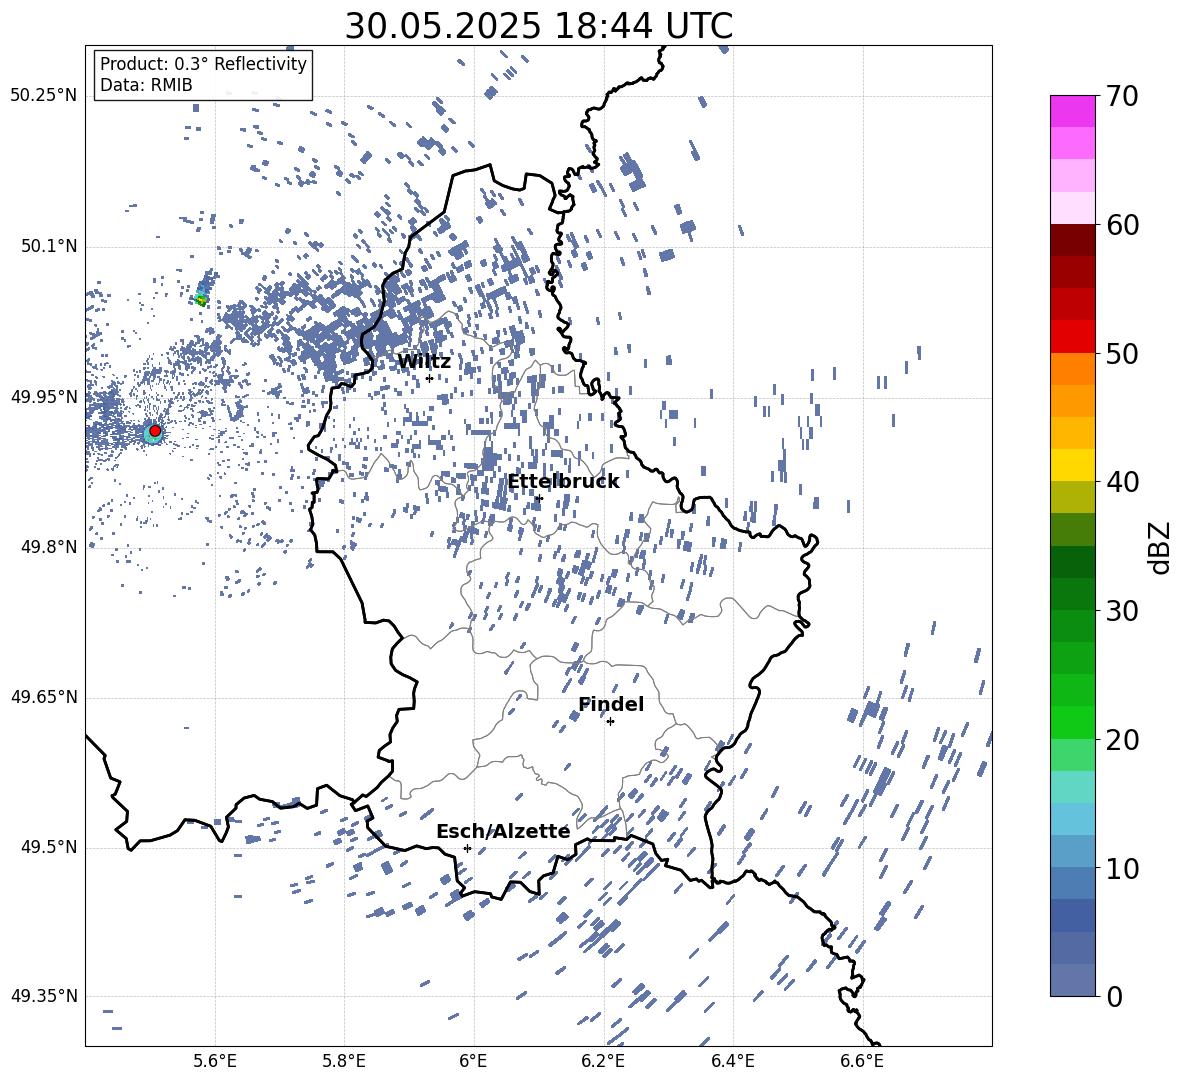Click the colorbar tick label "70"
1184x1081 pixels.
1123,97
